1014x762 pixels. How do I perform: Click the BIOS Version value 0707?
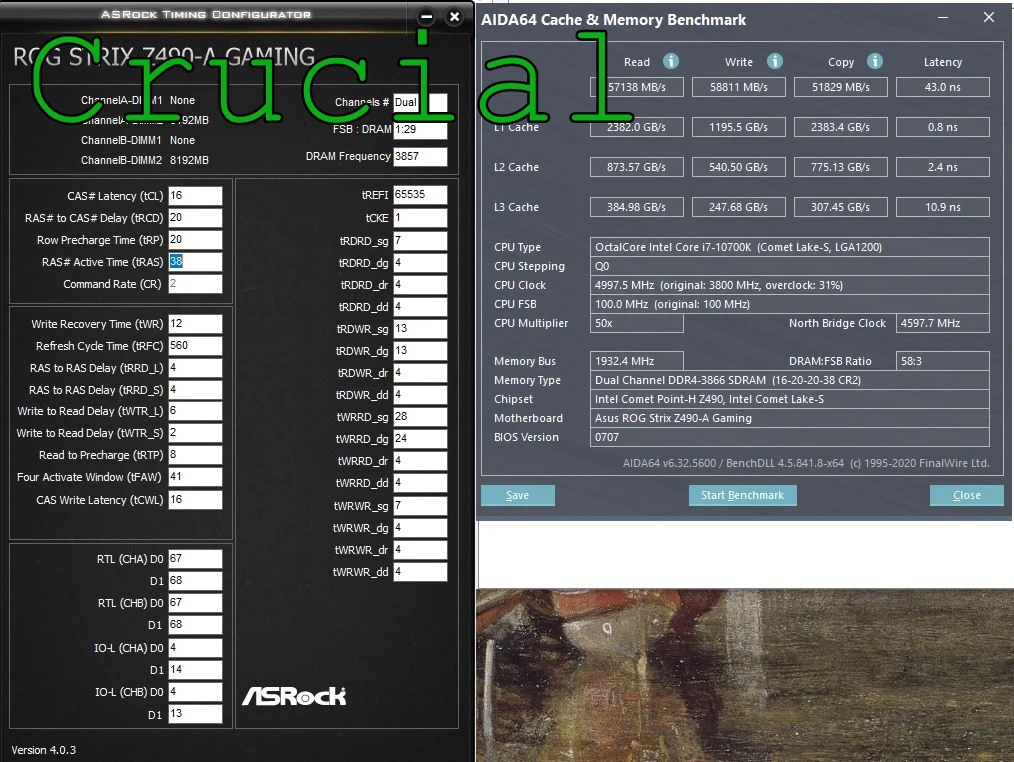coord(790,437)
